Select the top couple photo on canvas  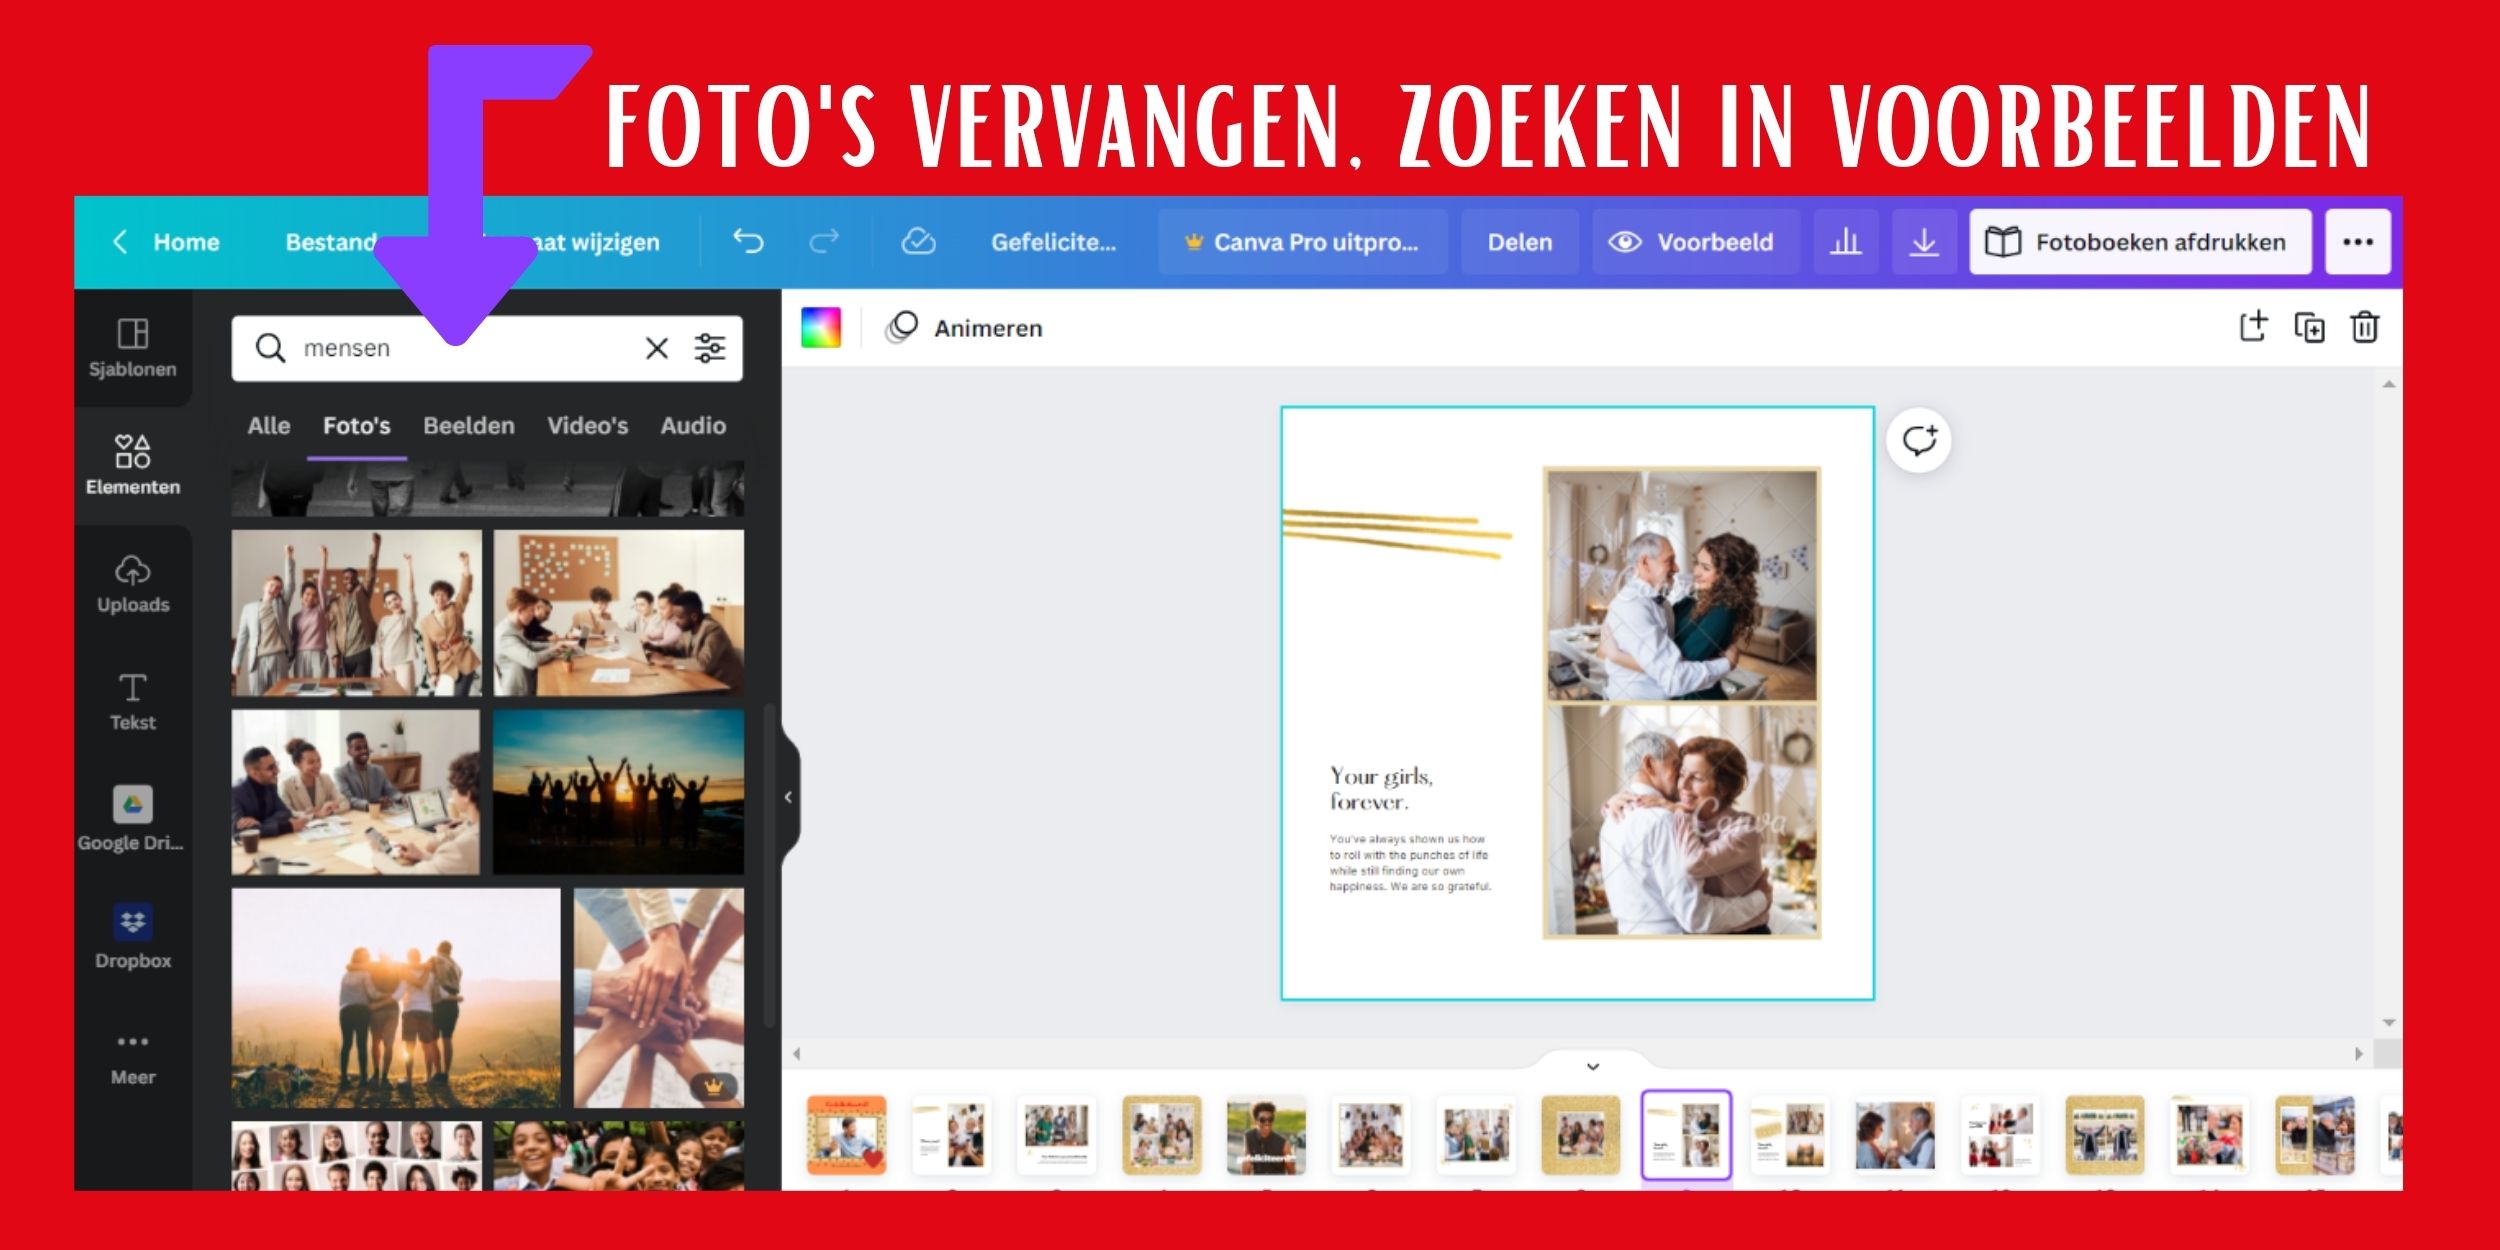pyautogui.click(x=1682, y=586)
